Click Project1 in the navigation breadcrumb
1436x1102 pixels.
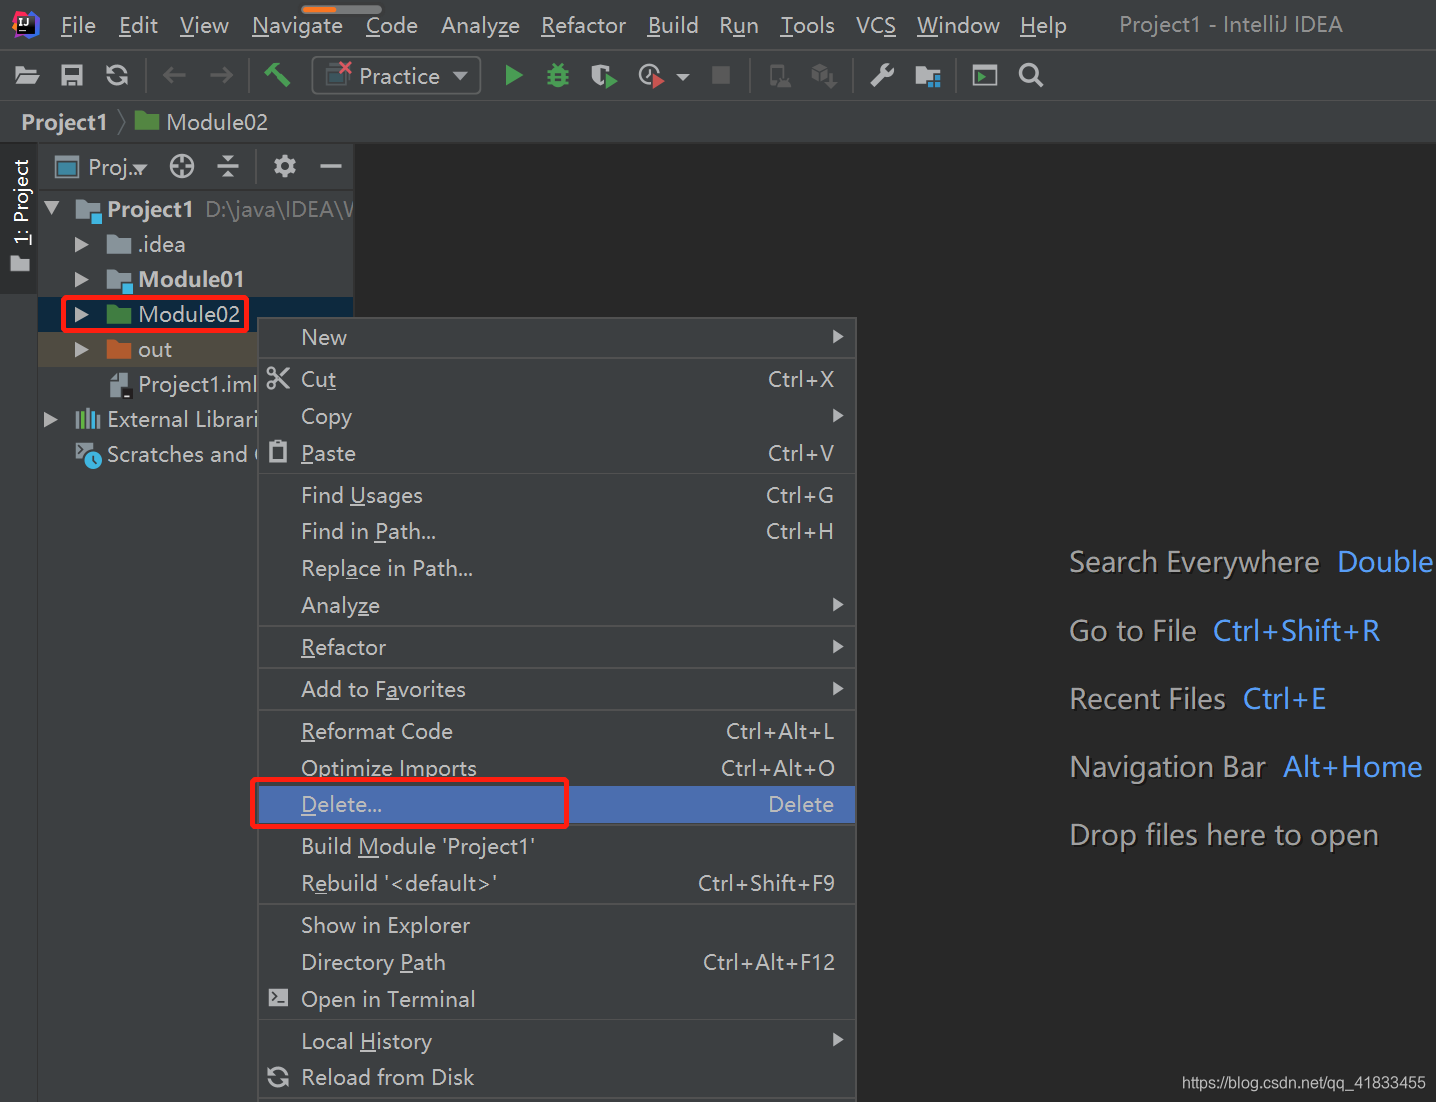coord(64,122)
